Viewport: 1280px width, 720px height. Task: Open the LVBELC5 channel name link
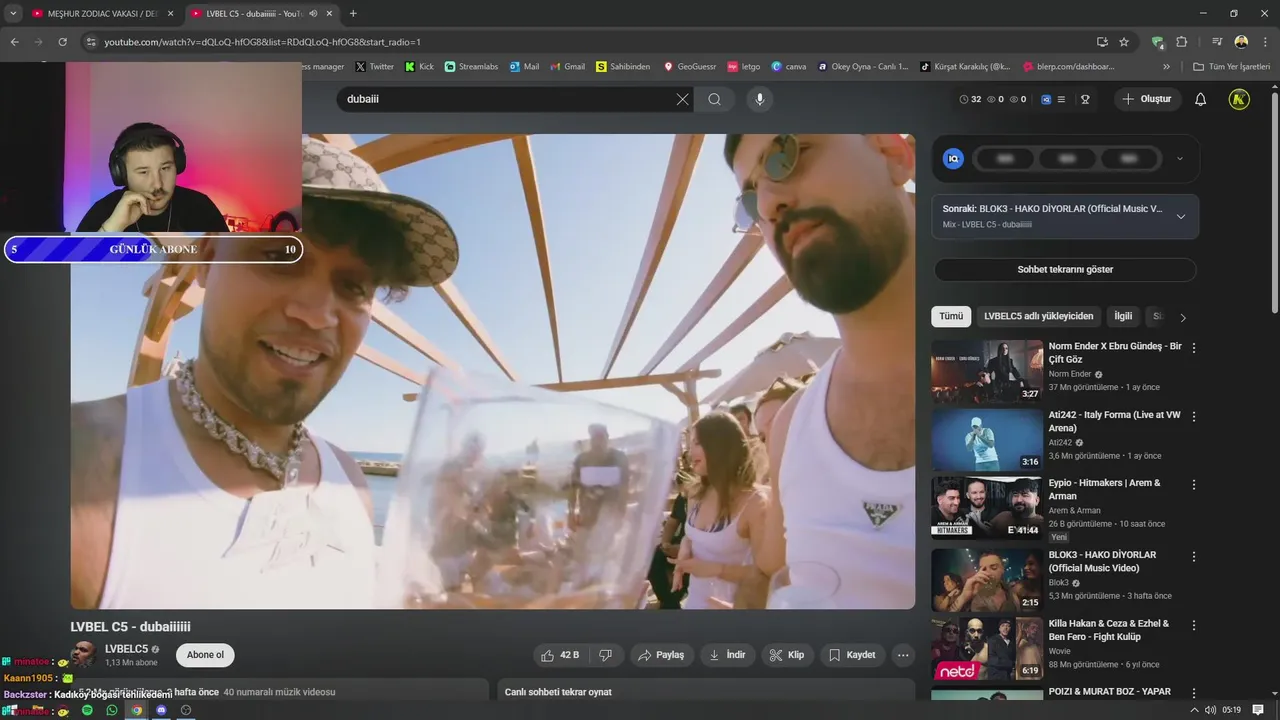click(x=126, y=649)
